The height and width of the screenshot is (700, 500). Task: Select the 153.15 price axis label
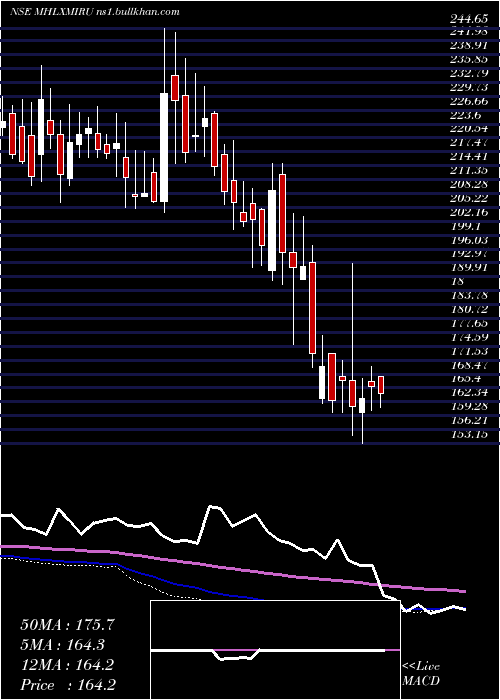[x=469, y=434]
